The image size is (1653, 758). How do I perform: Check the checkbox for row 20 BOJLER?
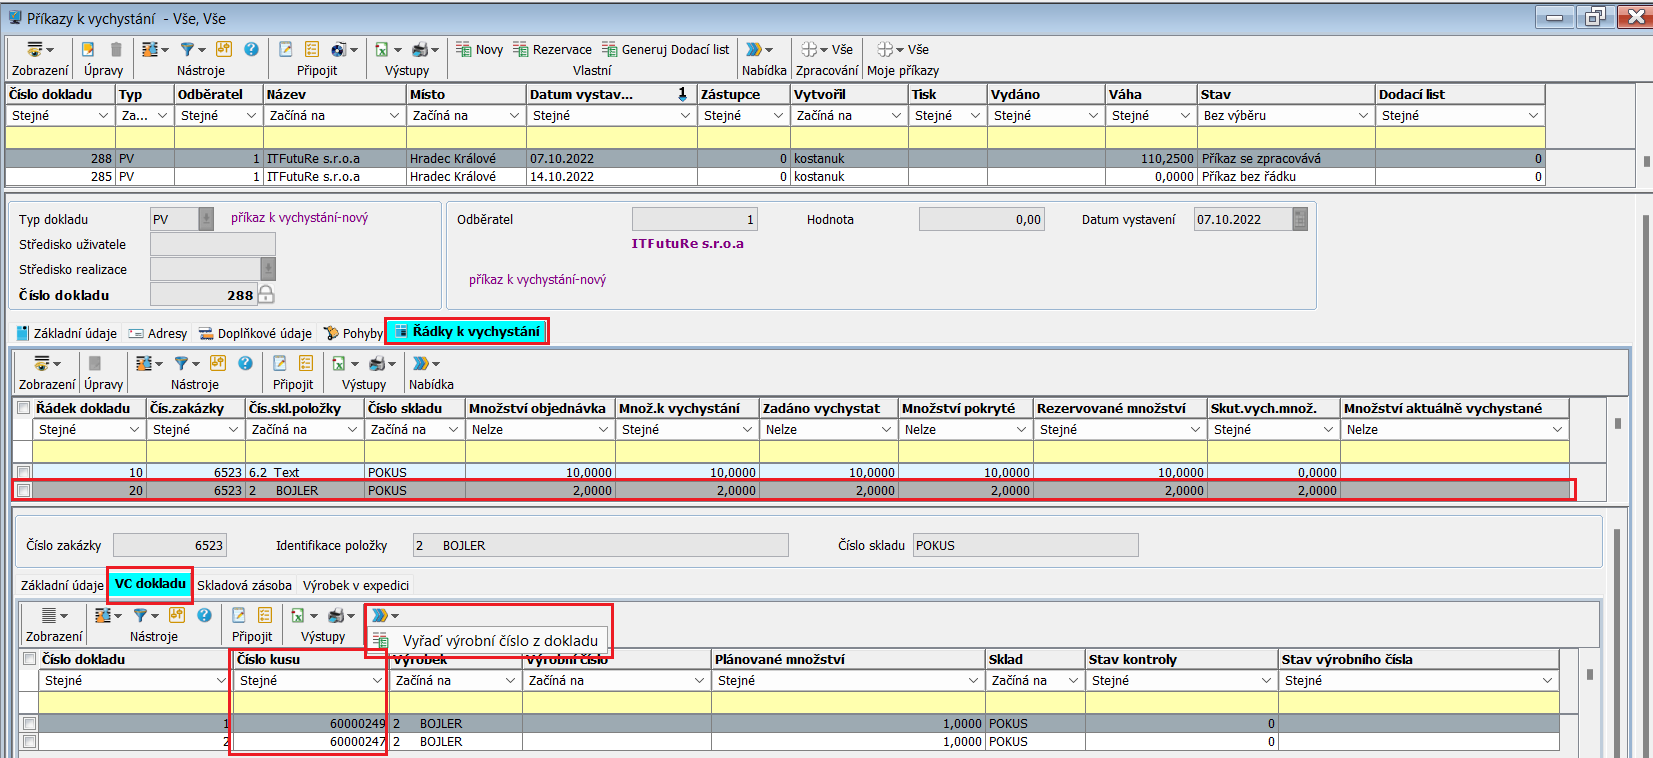coord(24,490)
